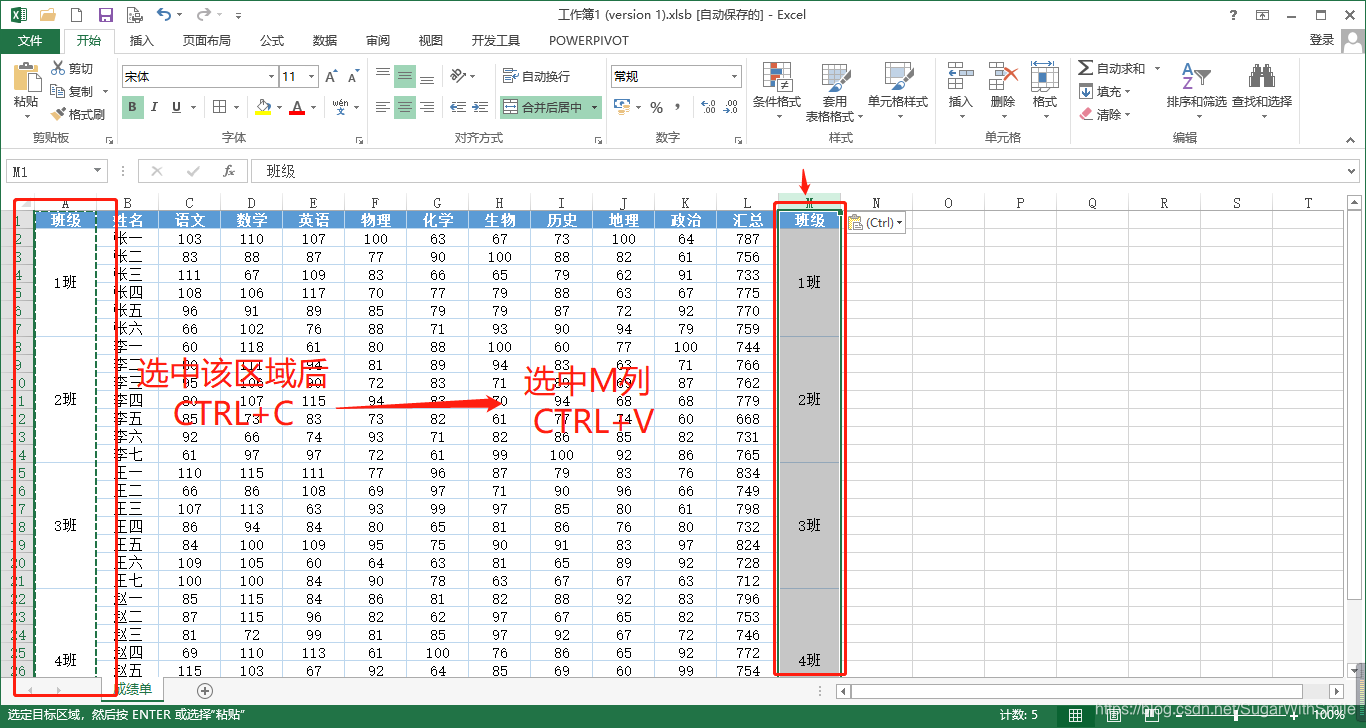Switch to Page Layout (页面布局) tab
This screenshot has width=1366, height=728.
click(x=207, y=40)
